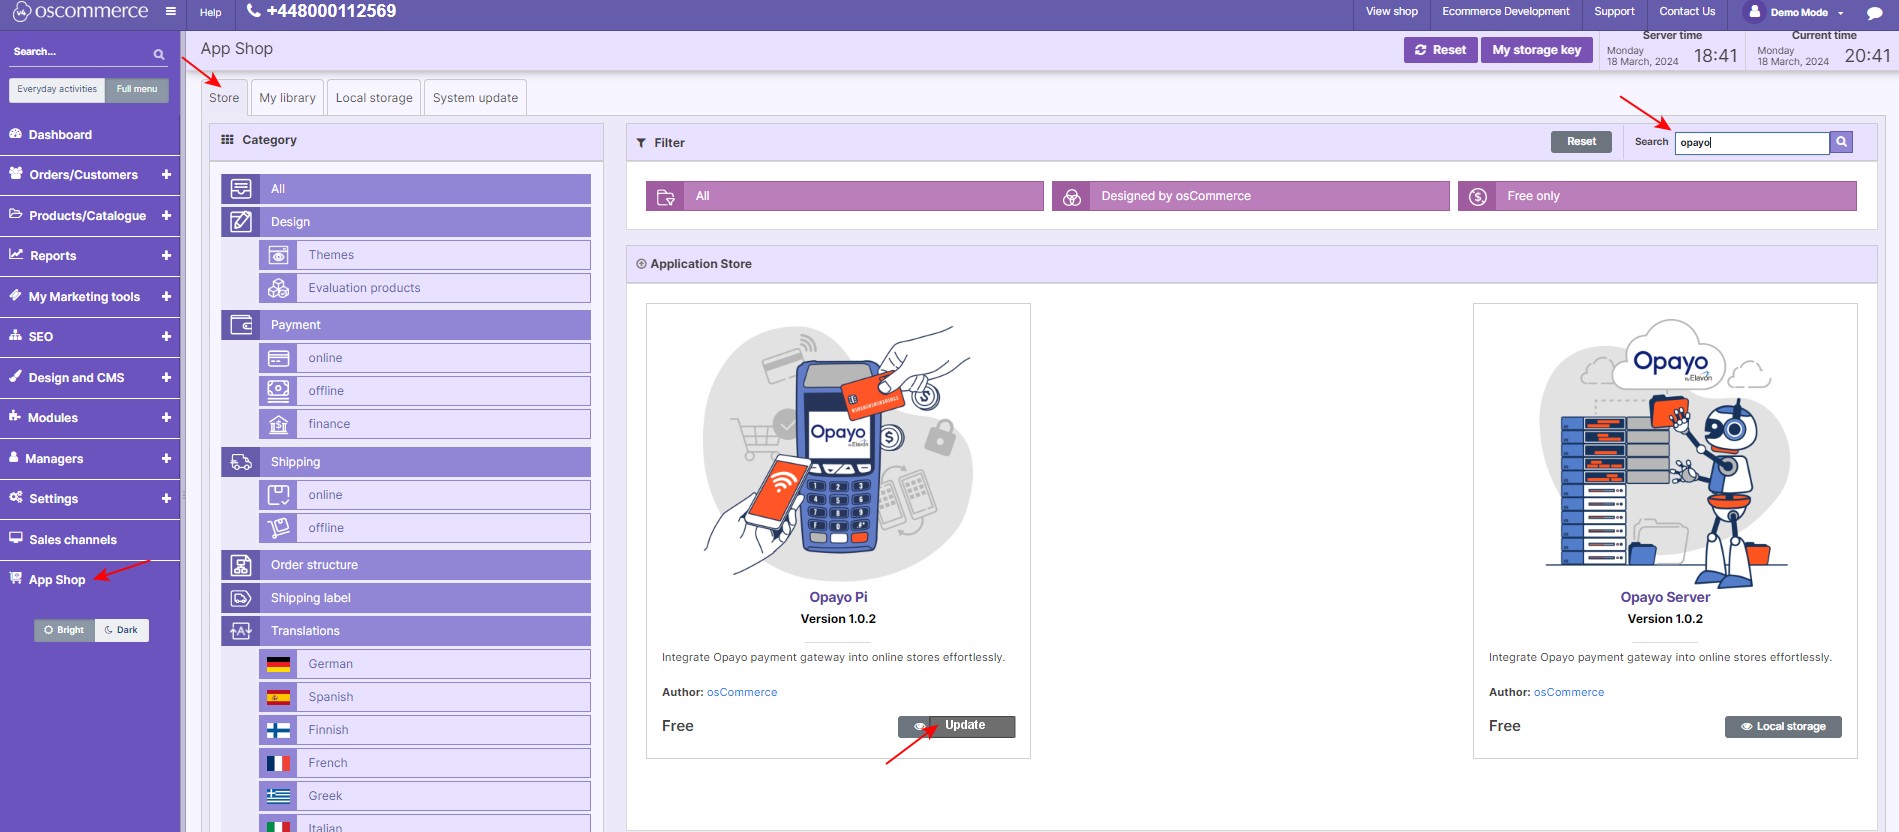Click the Greek flag icon

point(279,796)
